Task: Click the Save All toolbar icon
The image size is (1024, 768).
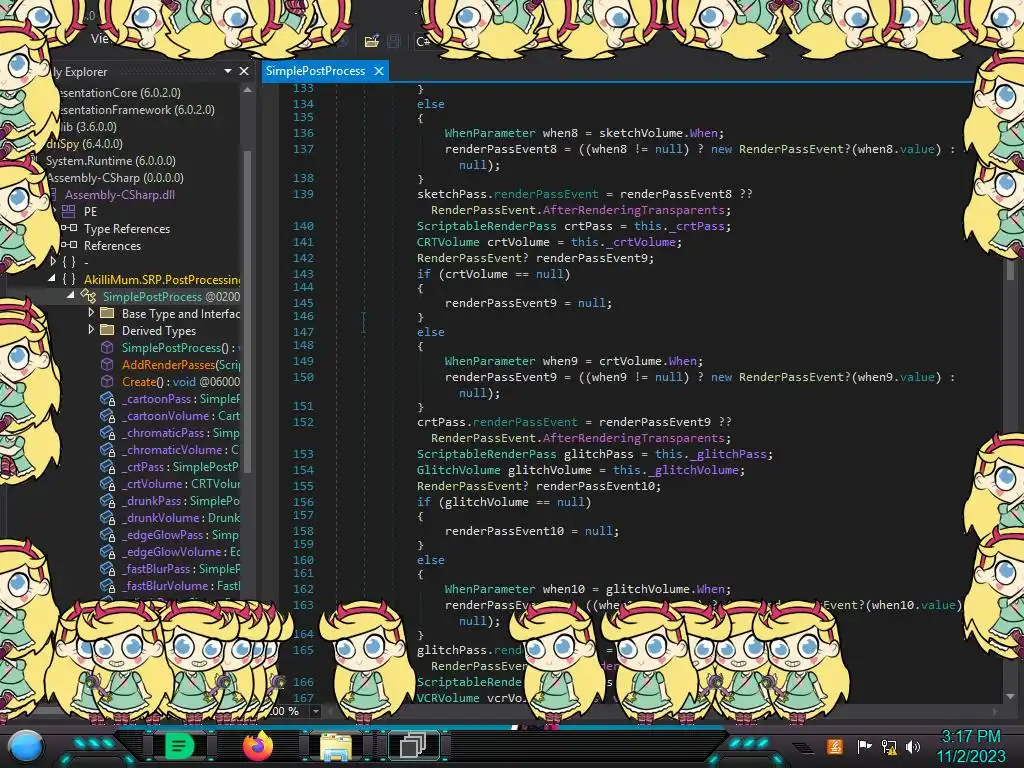Action: 394,42
